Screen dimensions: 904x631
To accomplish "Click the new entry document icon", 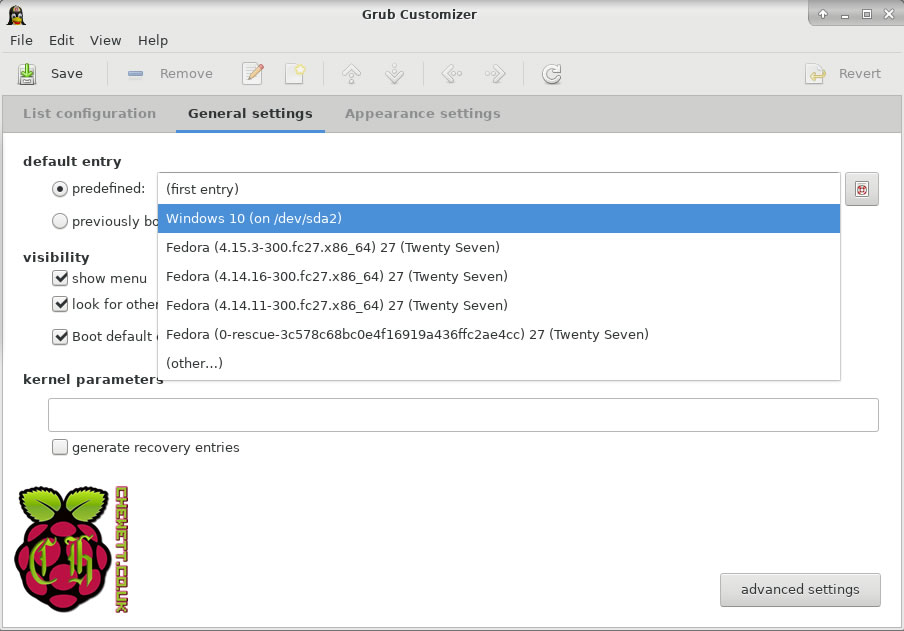I will pyautogui.click(x=294, y=73).
